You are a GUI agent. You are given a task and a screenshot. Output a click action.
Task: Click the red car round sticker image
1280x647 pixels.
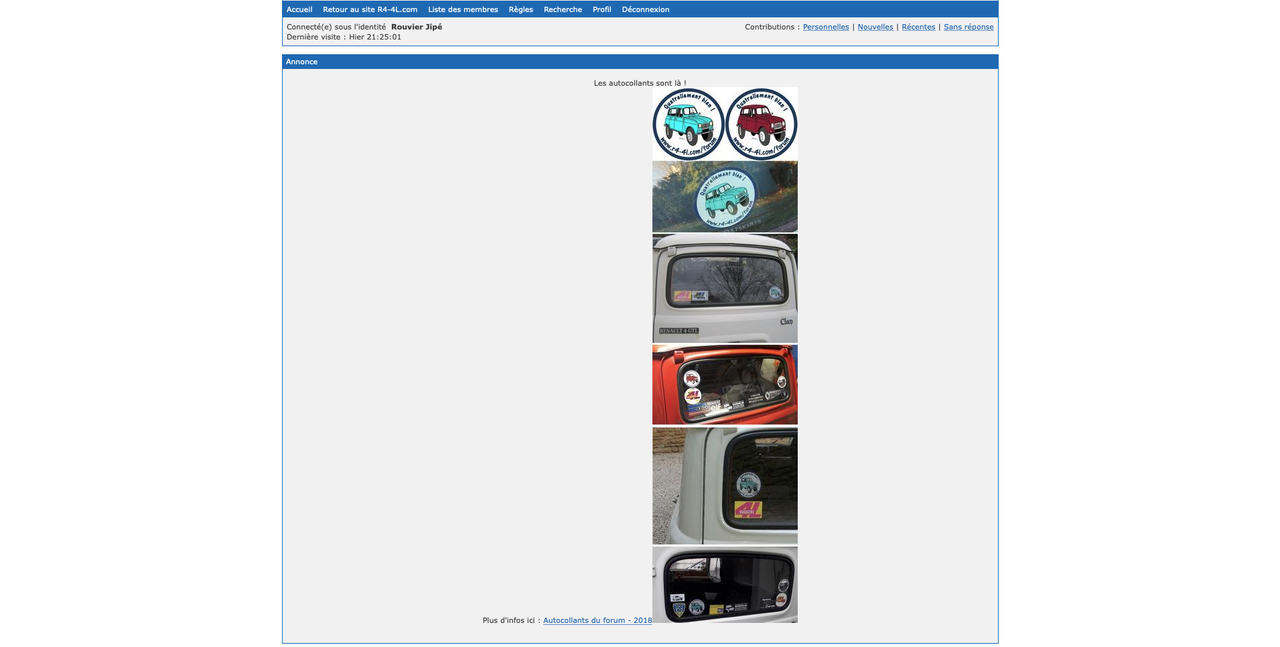[761, 124]
